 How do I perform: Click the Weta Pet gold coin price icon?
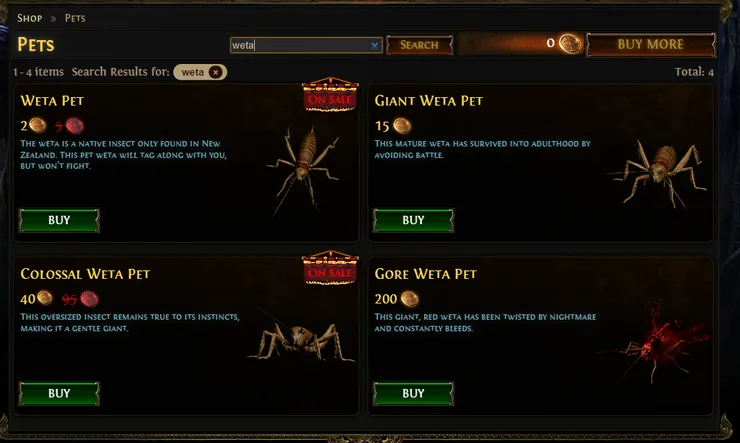point(38,125)
